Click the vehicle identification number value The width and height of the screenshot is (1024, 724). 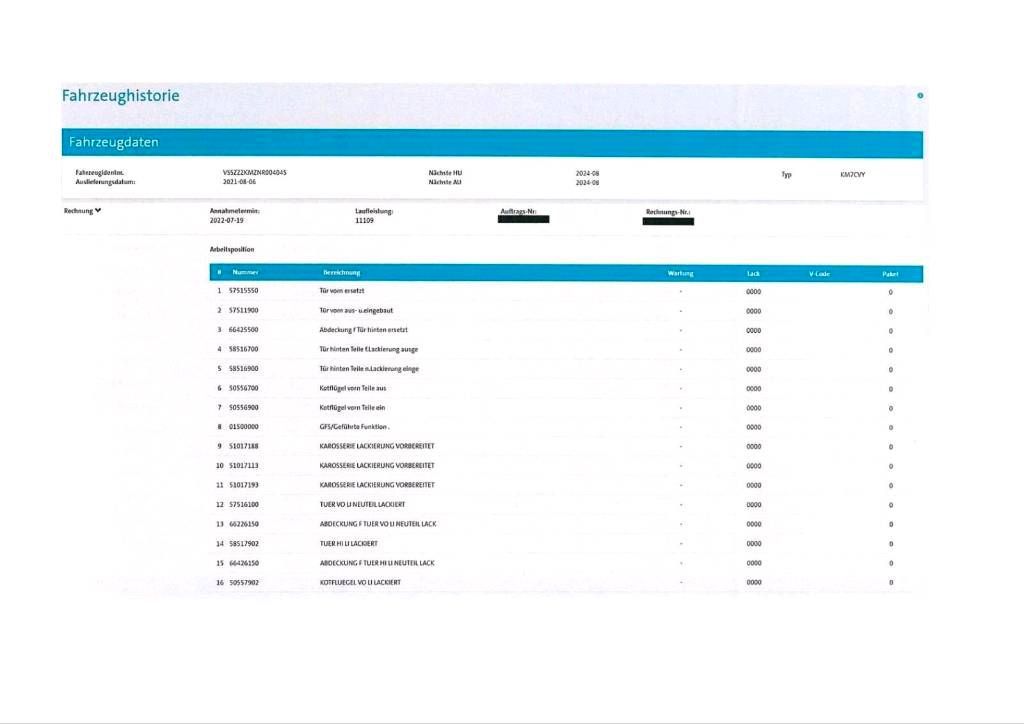[x=255, y=172]
